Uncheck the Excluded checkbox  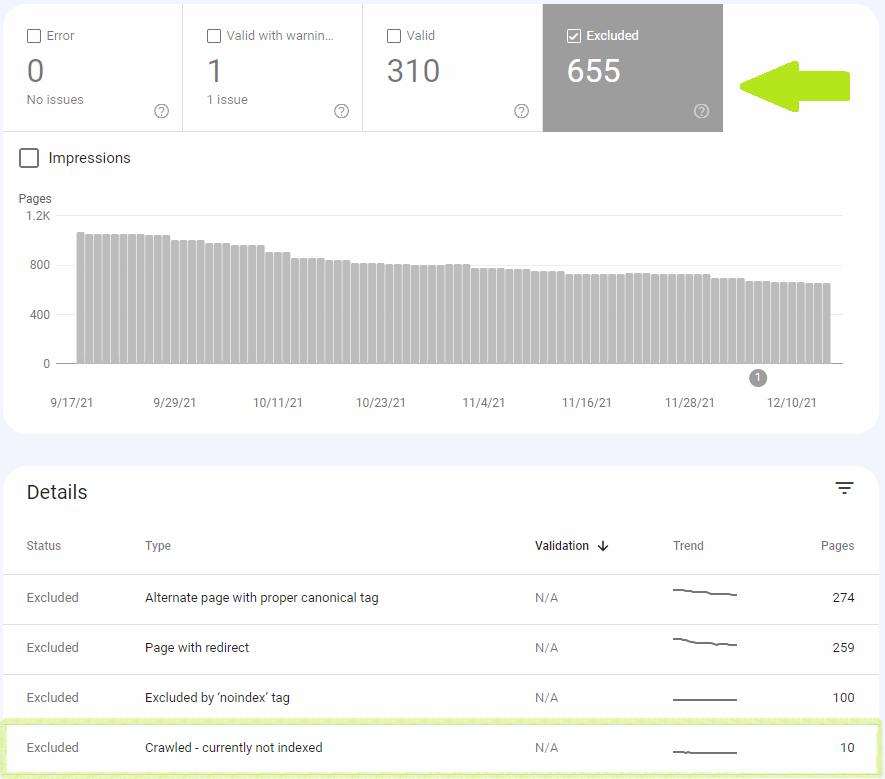pos(574,36)
